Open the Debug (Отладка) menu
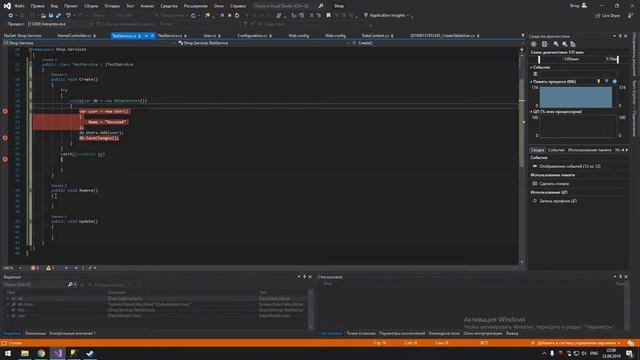640x360 pixels. [x=112, y=6]
